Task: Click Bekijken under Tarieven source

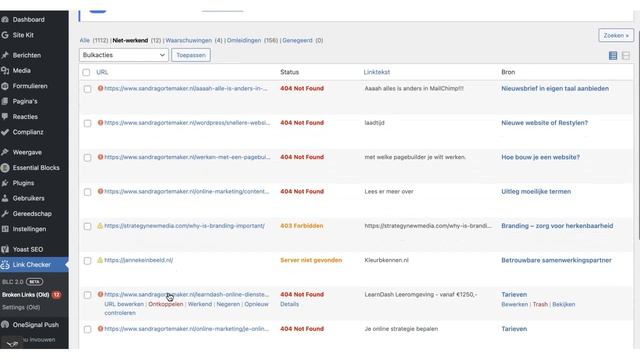Action: 564,304
